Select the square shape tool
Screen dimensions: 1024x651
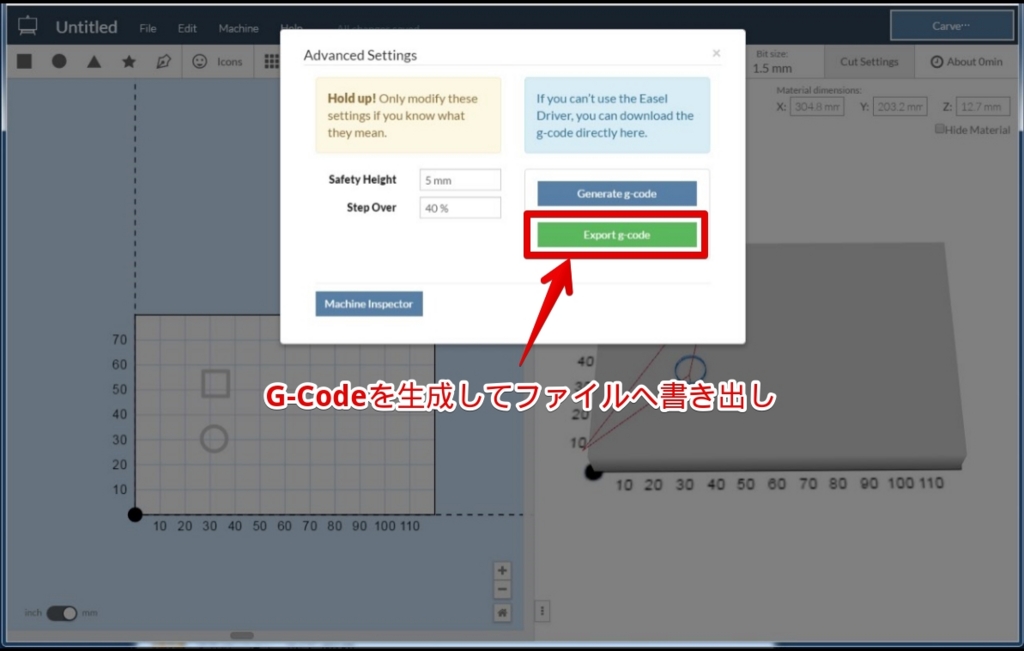pyautogui.click(x=24, y=61)
